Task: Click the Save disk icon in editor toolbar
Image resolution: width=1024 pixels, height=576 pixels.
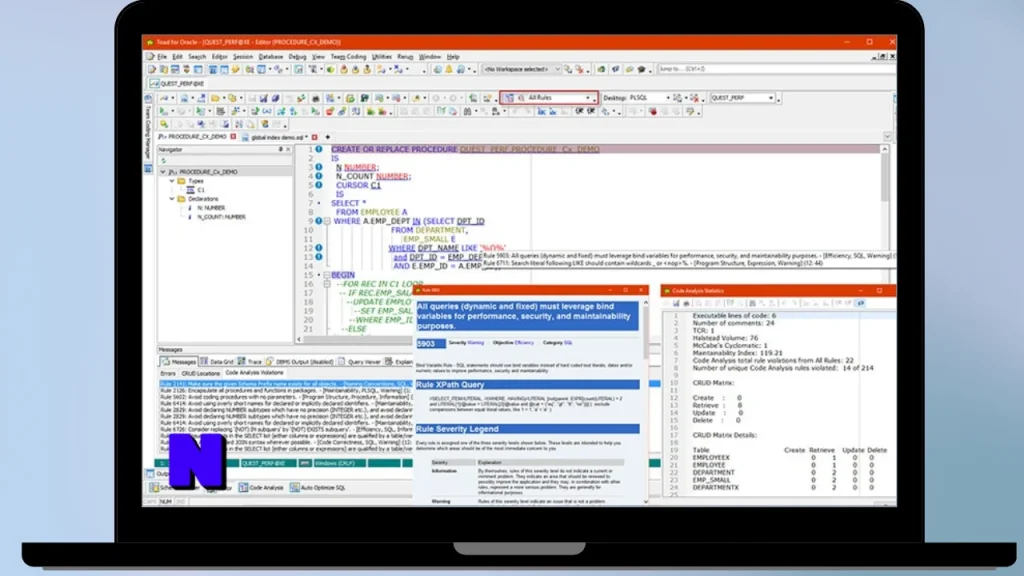Action: (x=264, y=98)
